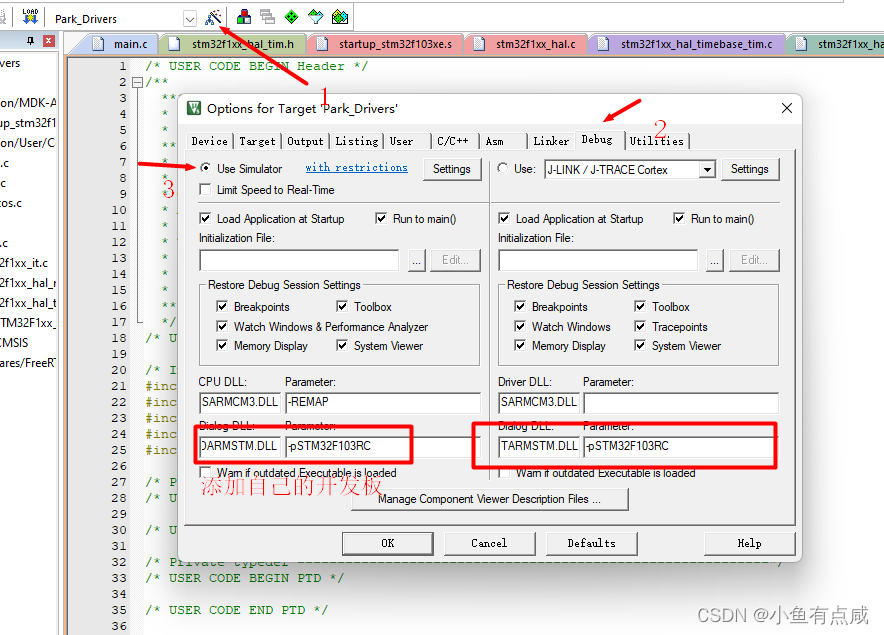
Task: Close the Options for Target dialog
Action: tap(787, 108)
